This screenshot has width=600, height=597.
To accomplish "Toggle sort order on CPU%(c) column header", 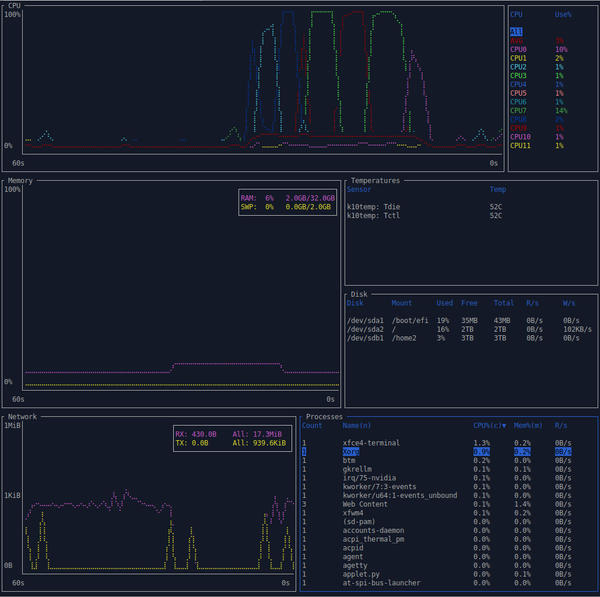I will click(x=489, y=426).
